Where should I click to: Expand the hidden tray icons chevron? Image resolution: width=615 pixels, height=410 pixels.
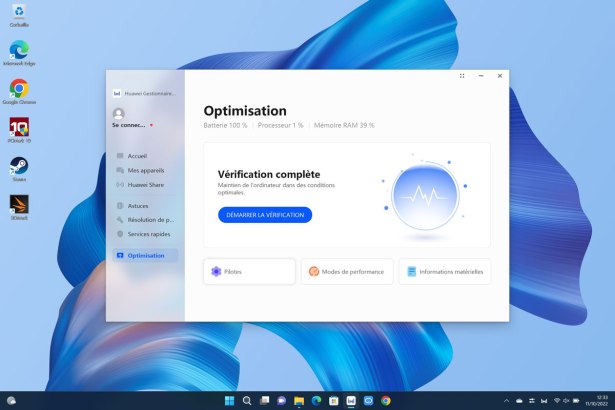pyautogui.click(x=506, y=401)
